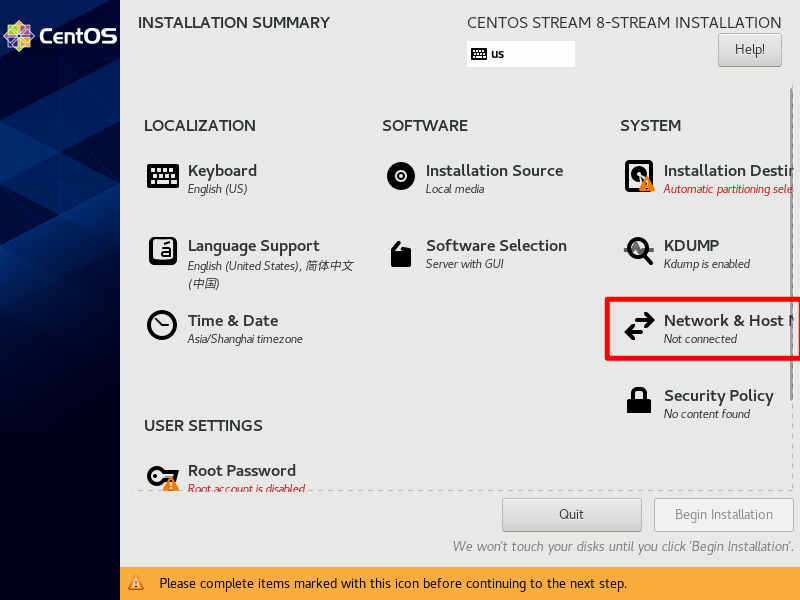Image resolution: width=800 pixels, height=600 pixels.
Task: Click the KDUMP title text
Action: click(x=691, y=245)
